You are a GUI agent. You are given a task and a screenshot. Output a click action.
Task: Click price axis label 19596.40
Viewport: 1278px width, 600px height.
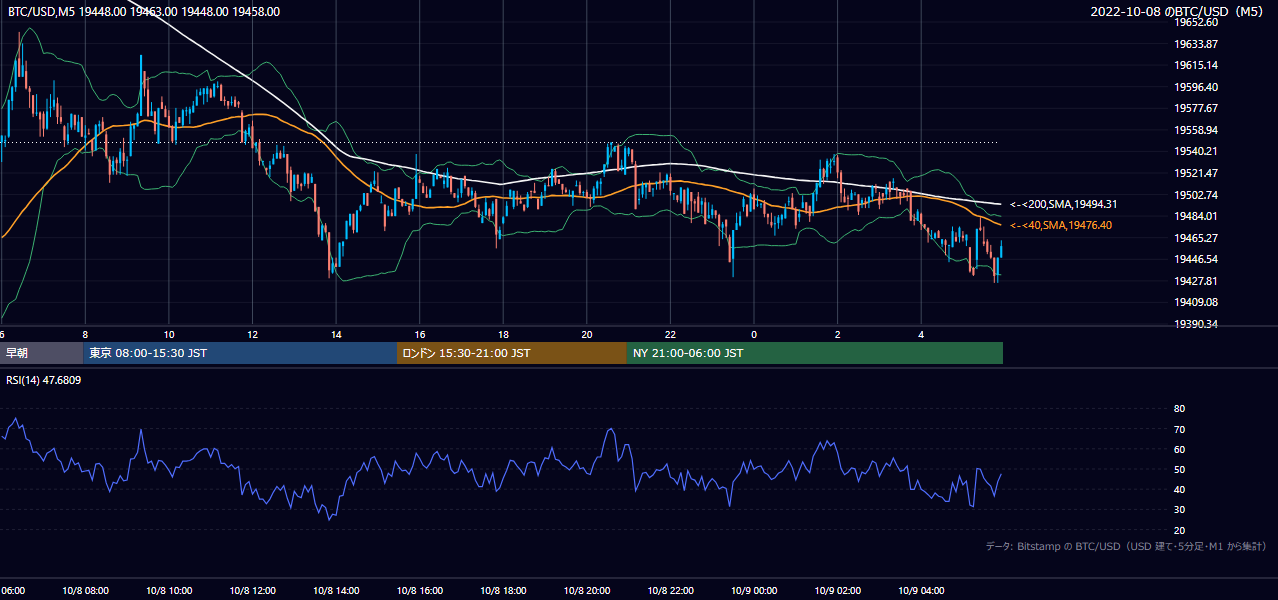tap(1195, 87)
